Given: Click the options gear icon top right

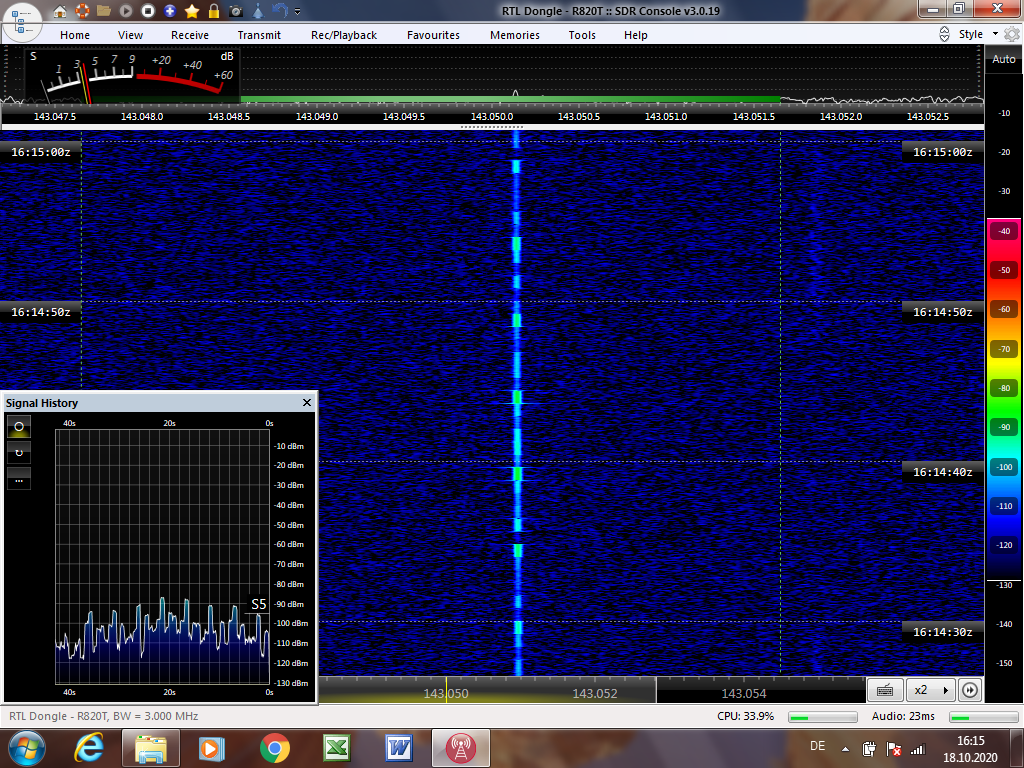Looking at the screenshot, I should (x=1012, y=34).
